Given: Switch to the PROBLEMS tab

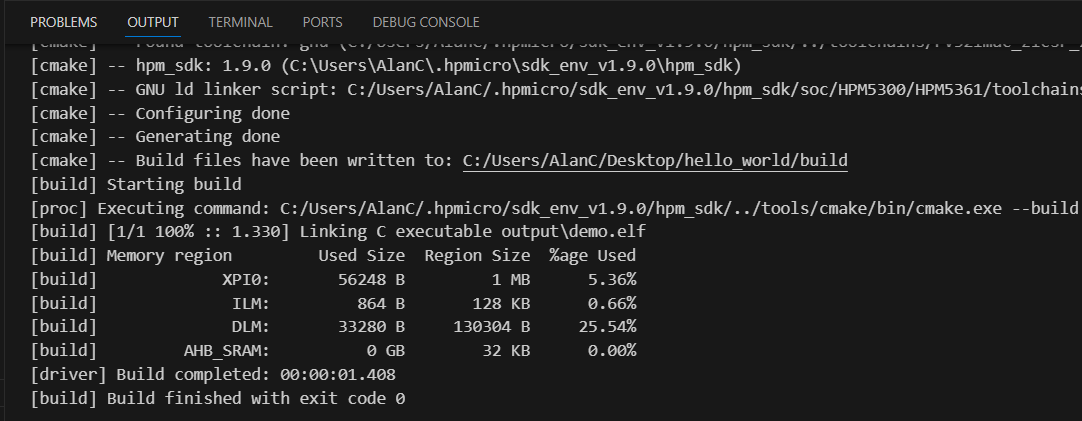Looking at the screenshot, I should click(64, 22).
